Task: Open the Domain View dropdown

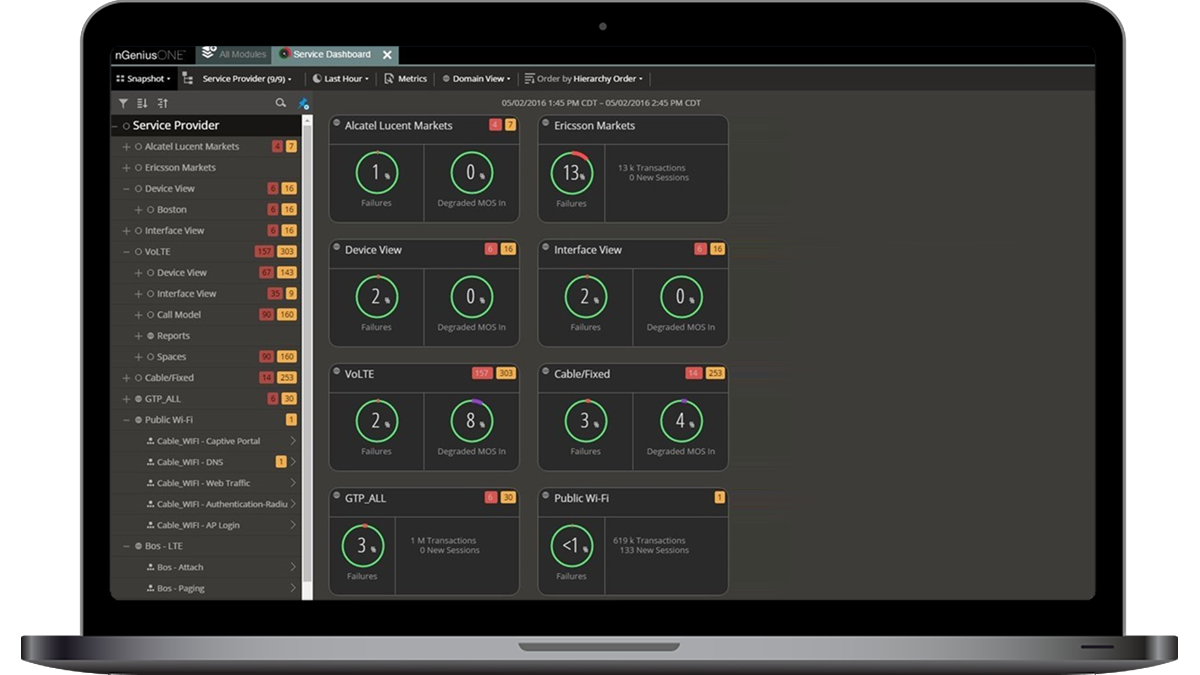Action: coord(477,78)
